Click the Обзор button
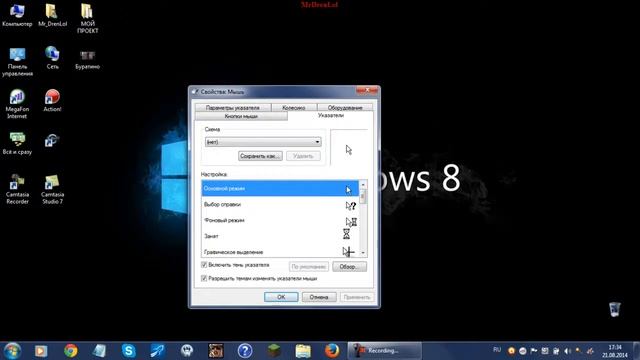 pos(349,267)
